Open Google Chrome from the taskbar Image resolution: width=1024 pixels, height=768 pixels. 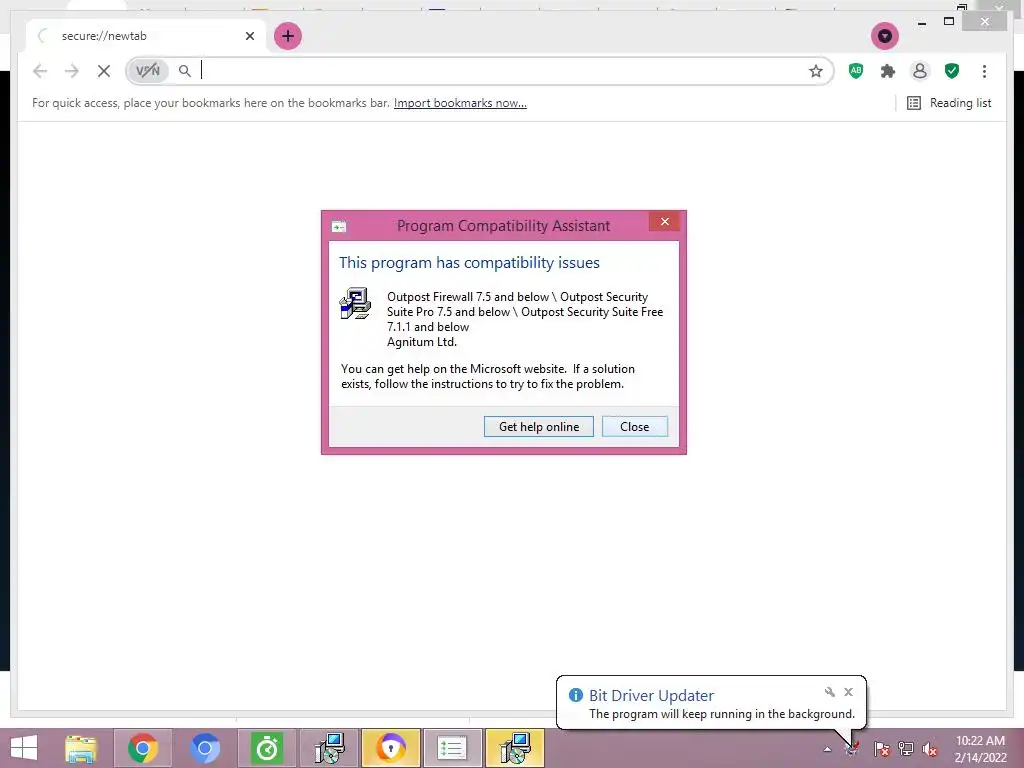(142, 748)
